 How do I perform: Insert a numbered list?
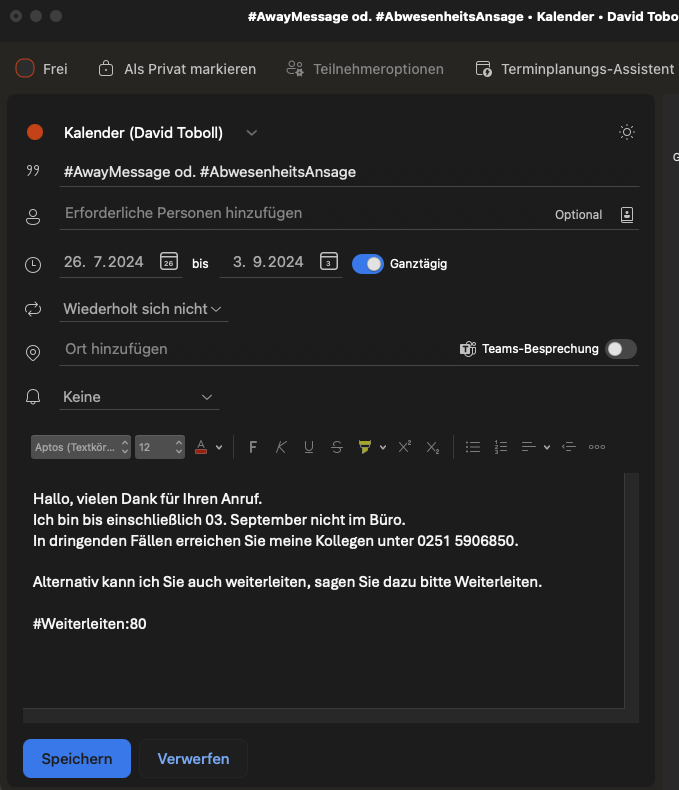click(502, 447)
